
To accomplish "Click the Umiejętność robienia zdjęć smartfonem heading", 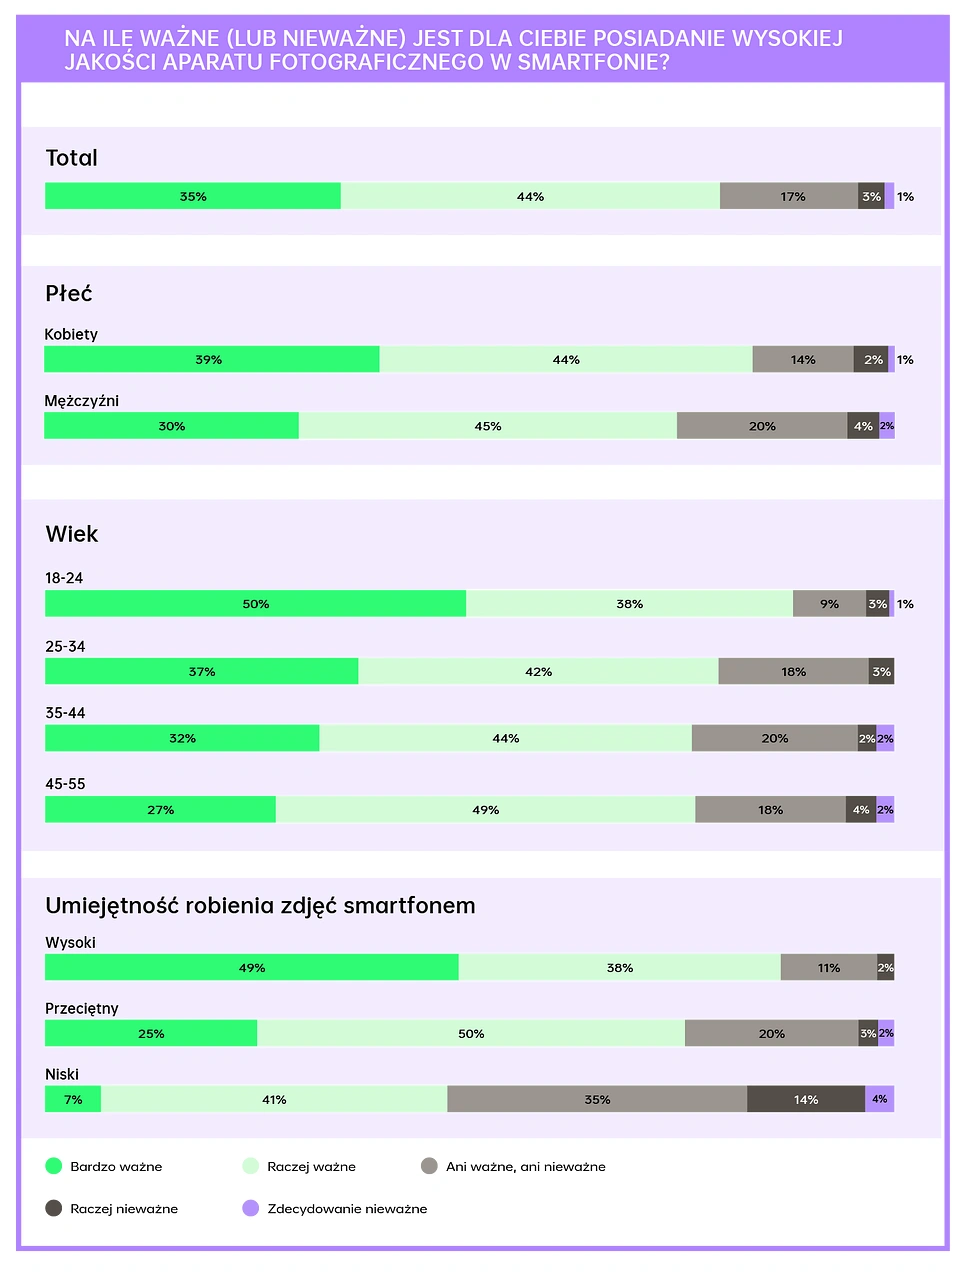I will pos(260,906).
